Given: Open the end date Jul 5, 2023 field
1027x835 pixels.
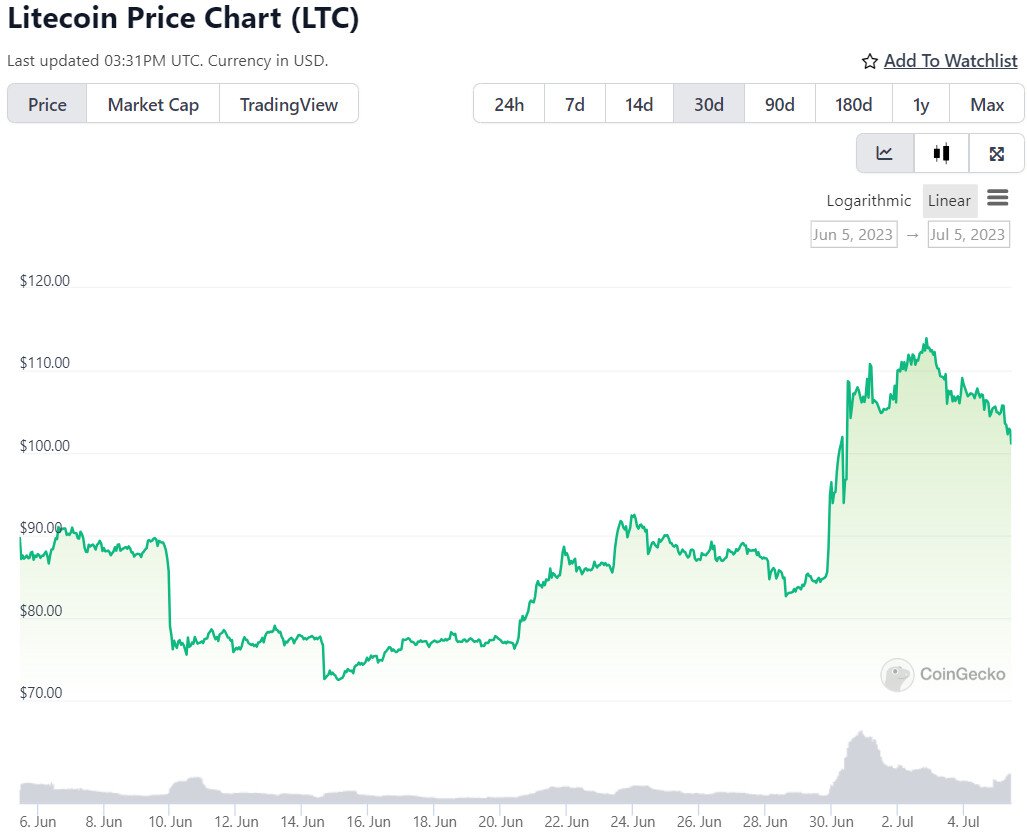Looking at the screenshot, I should pos(967,235).
